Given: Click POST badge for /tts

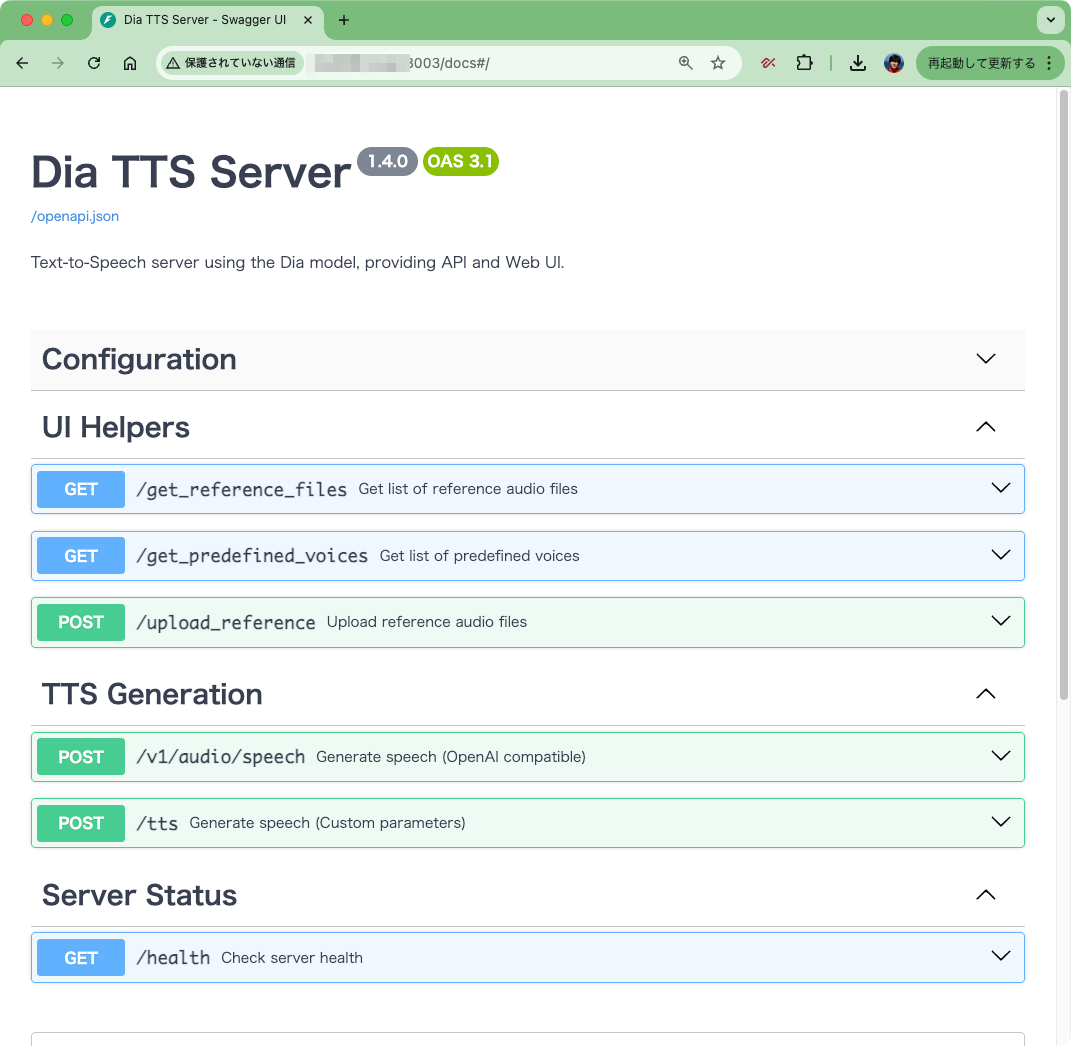Looking at the screenshot, I should click(x=81, y=823).
